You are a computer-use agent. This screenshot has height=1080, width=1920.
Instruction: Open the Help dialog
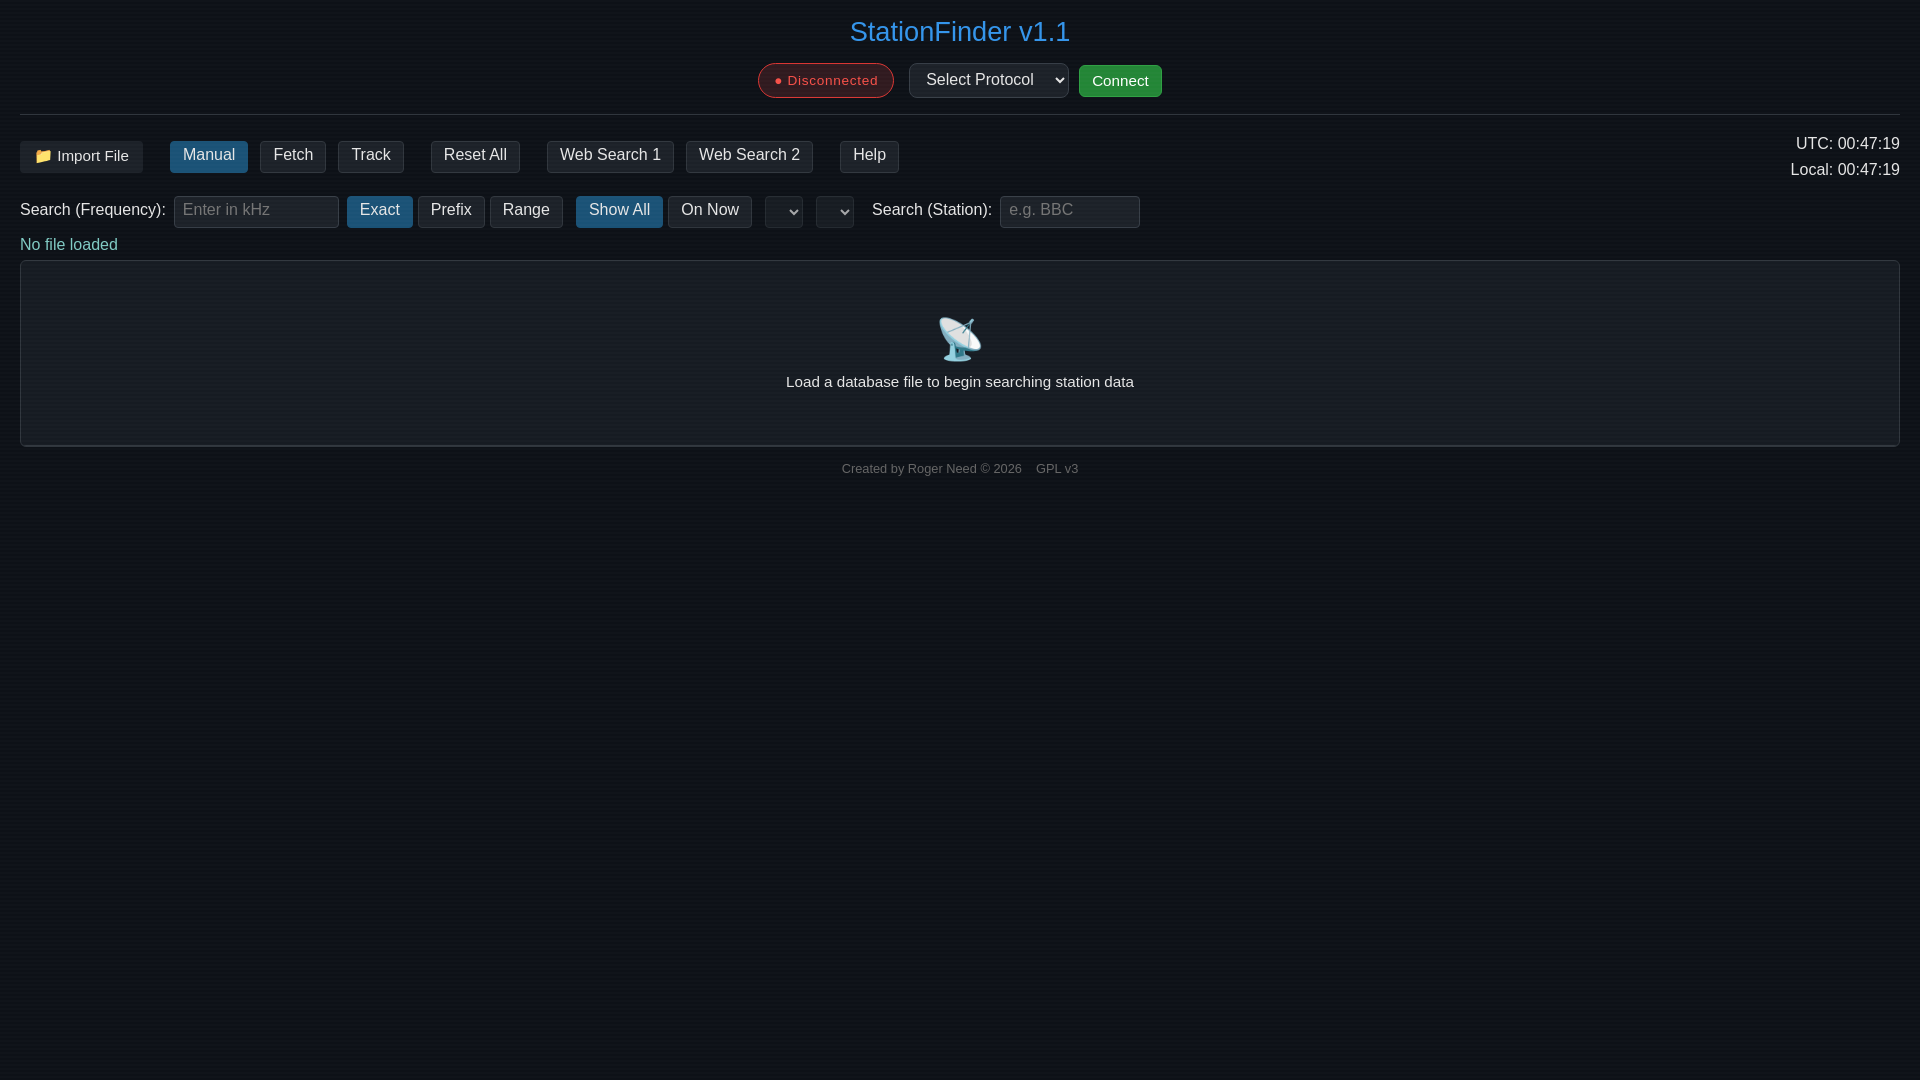pyautogui.click(x=869, y=156)
